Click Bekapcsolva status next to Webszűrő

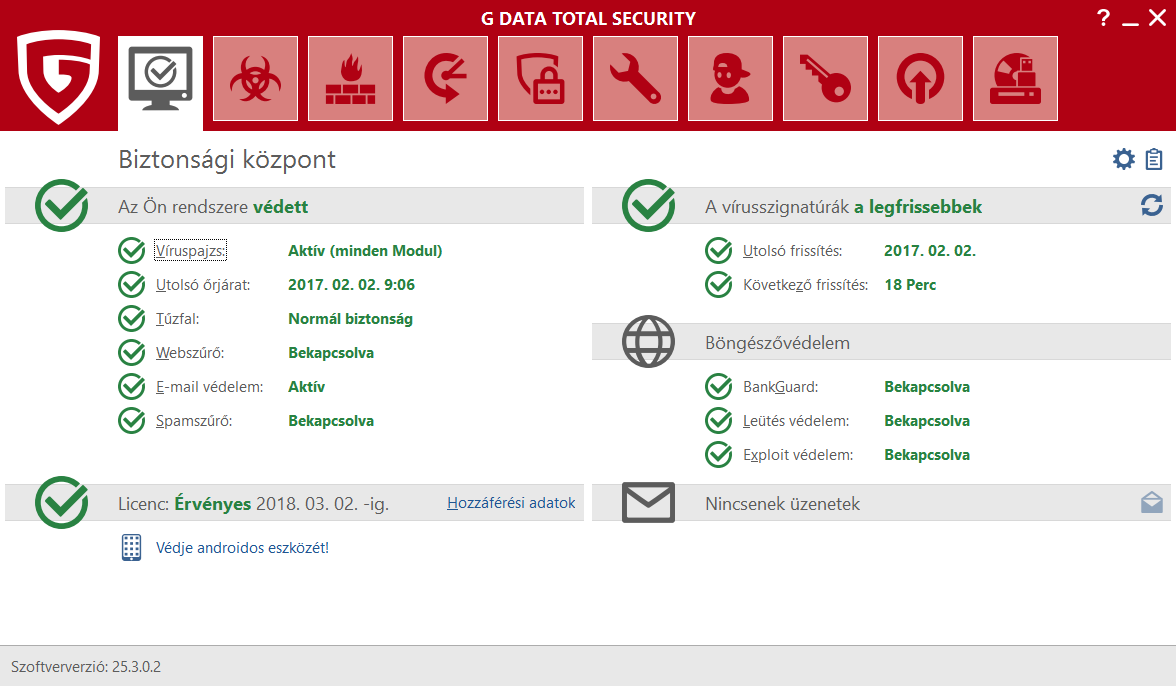point(331,353)
